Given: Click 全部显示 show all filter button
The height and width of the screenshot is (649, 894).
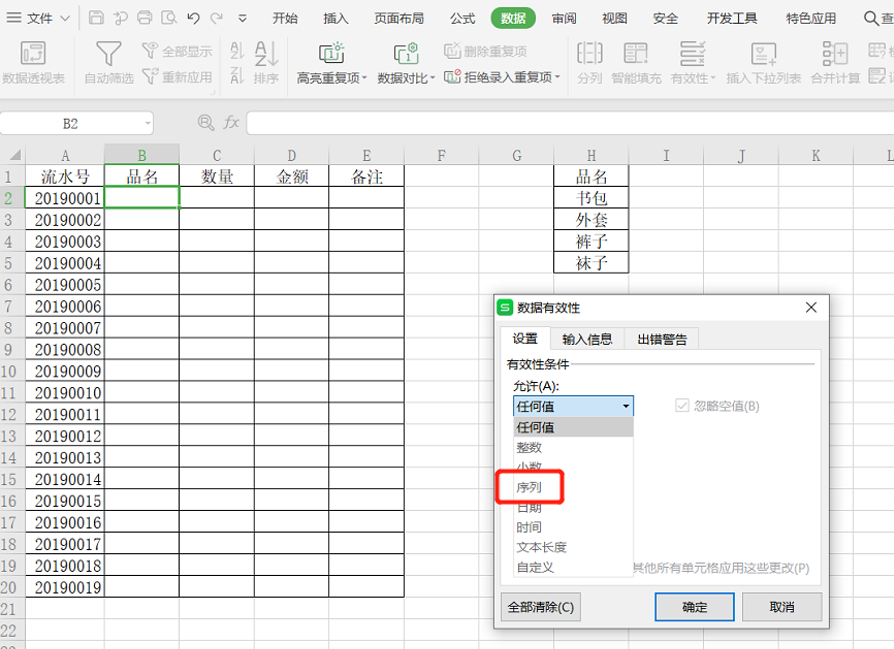Looking at the screenshot, I should pos(177,51).
